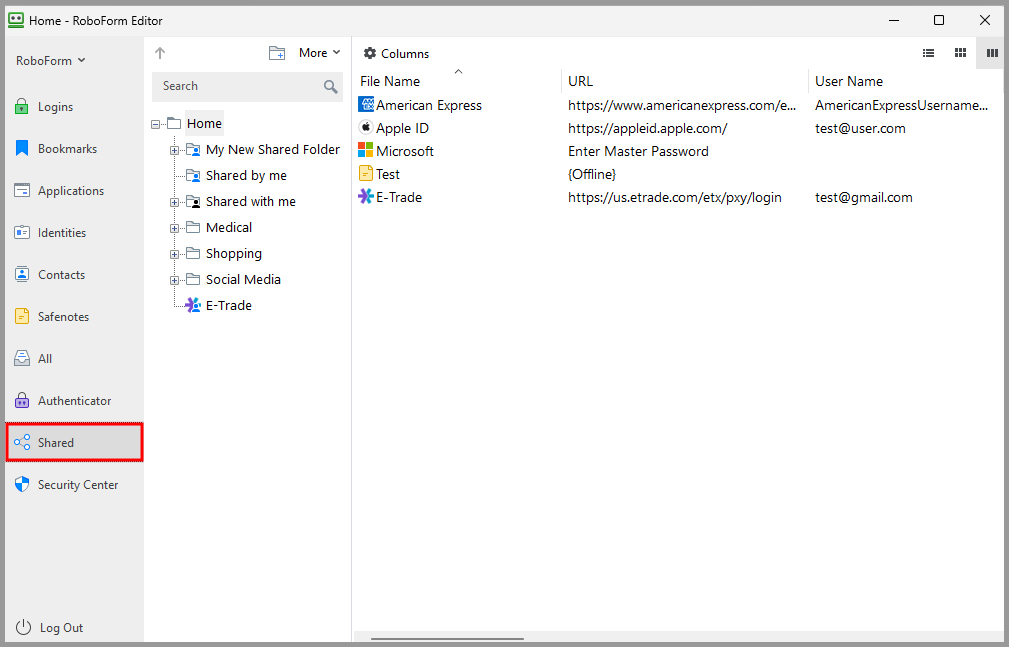Select Shared with me folder

tap(250, 202)
